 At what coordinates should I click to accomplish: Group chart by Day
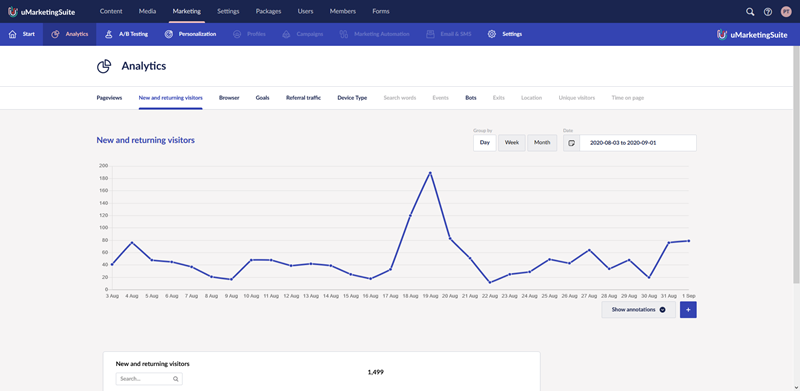coord(485,143)
